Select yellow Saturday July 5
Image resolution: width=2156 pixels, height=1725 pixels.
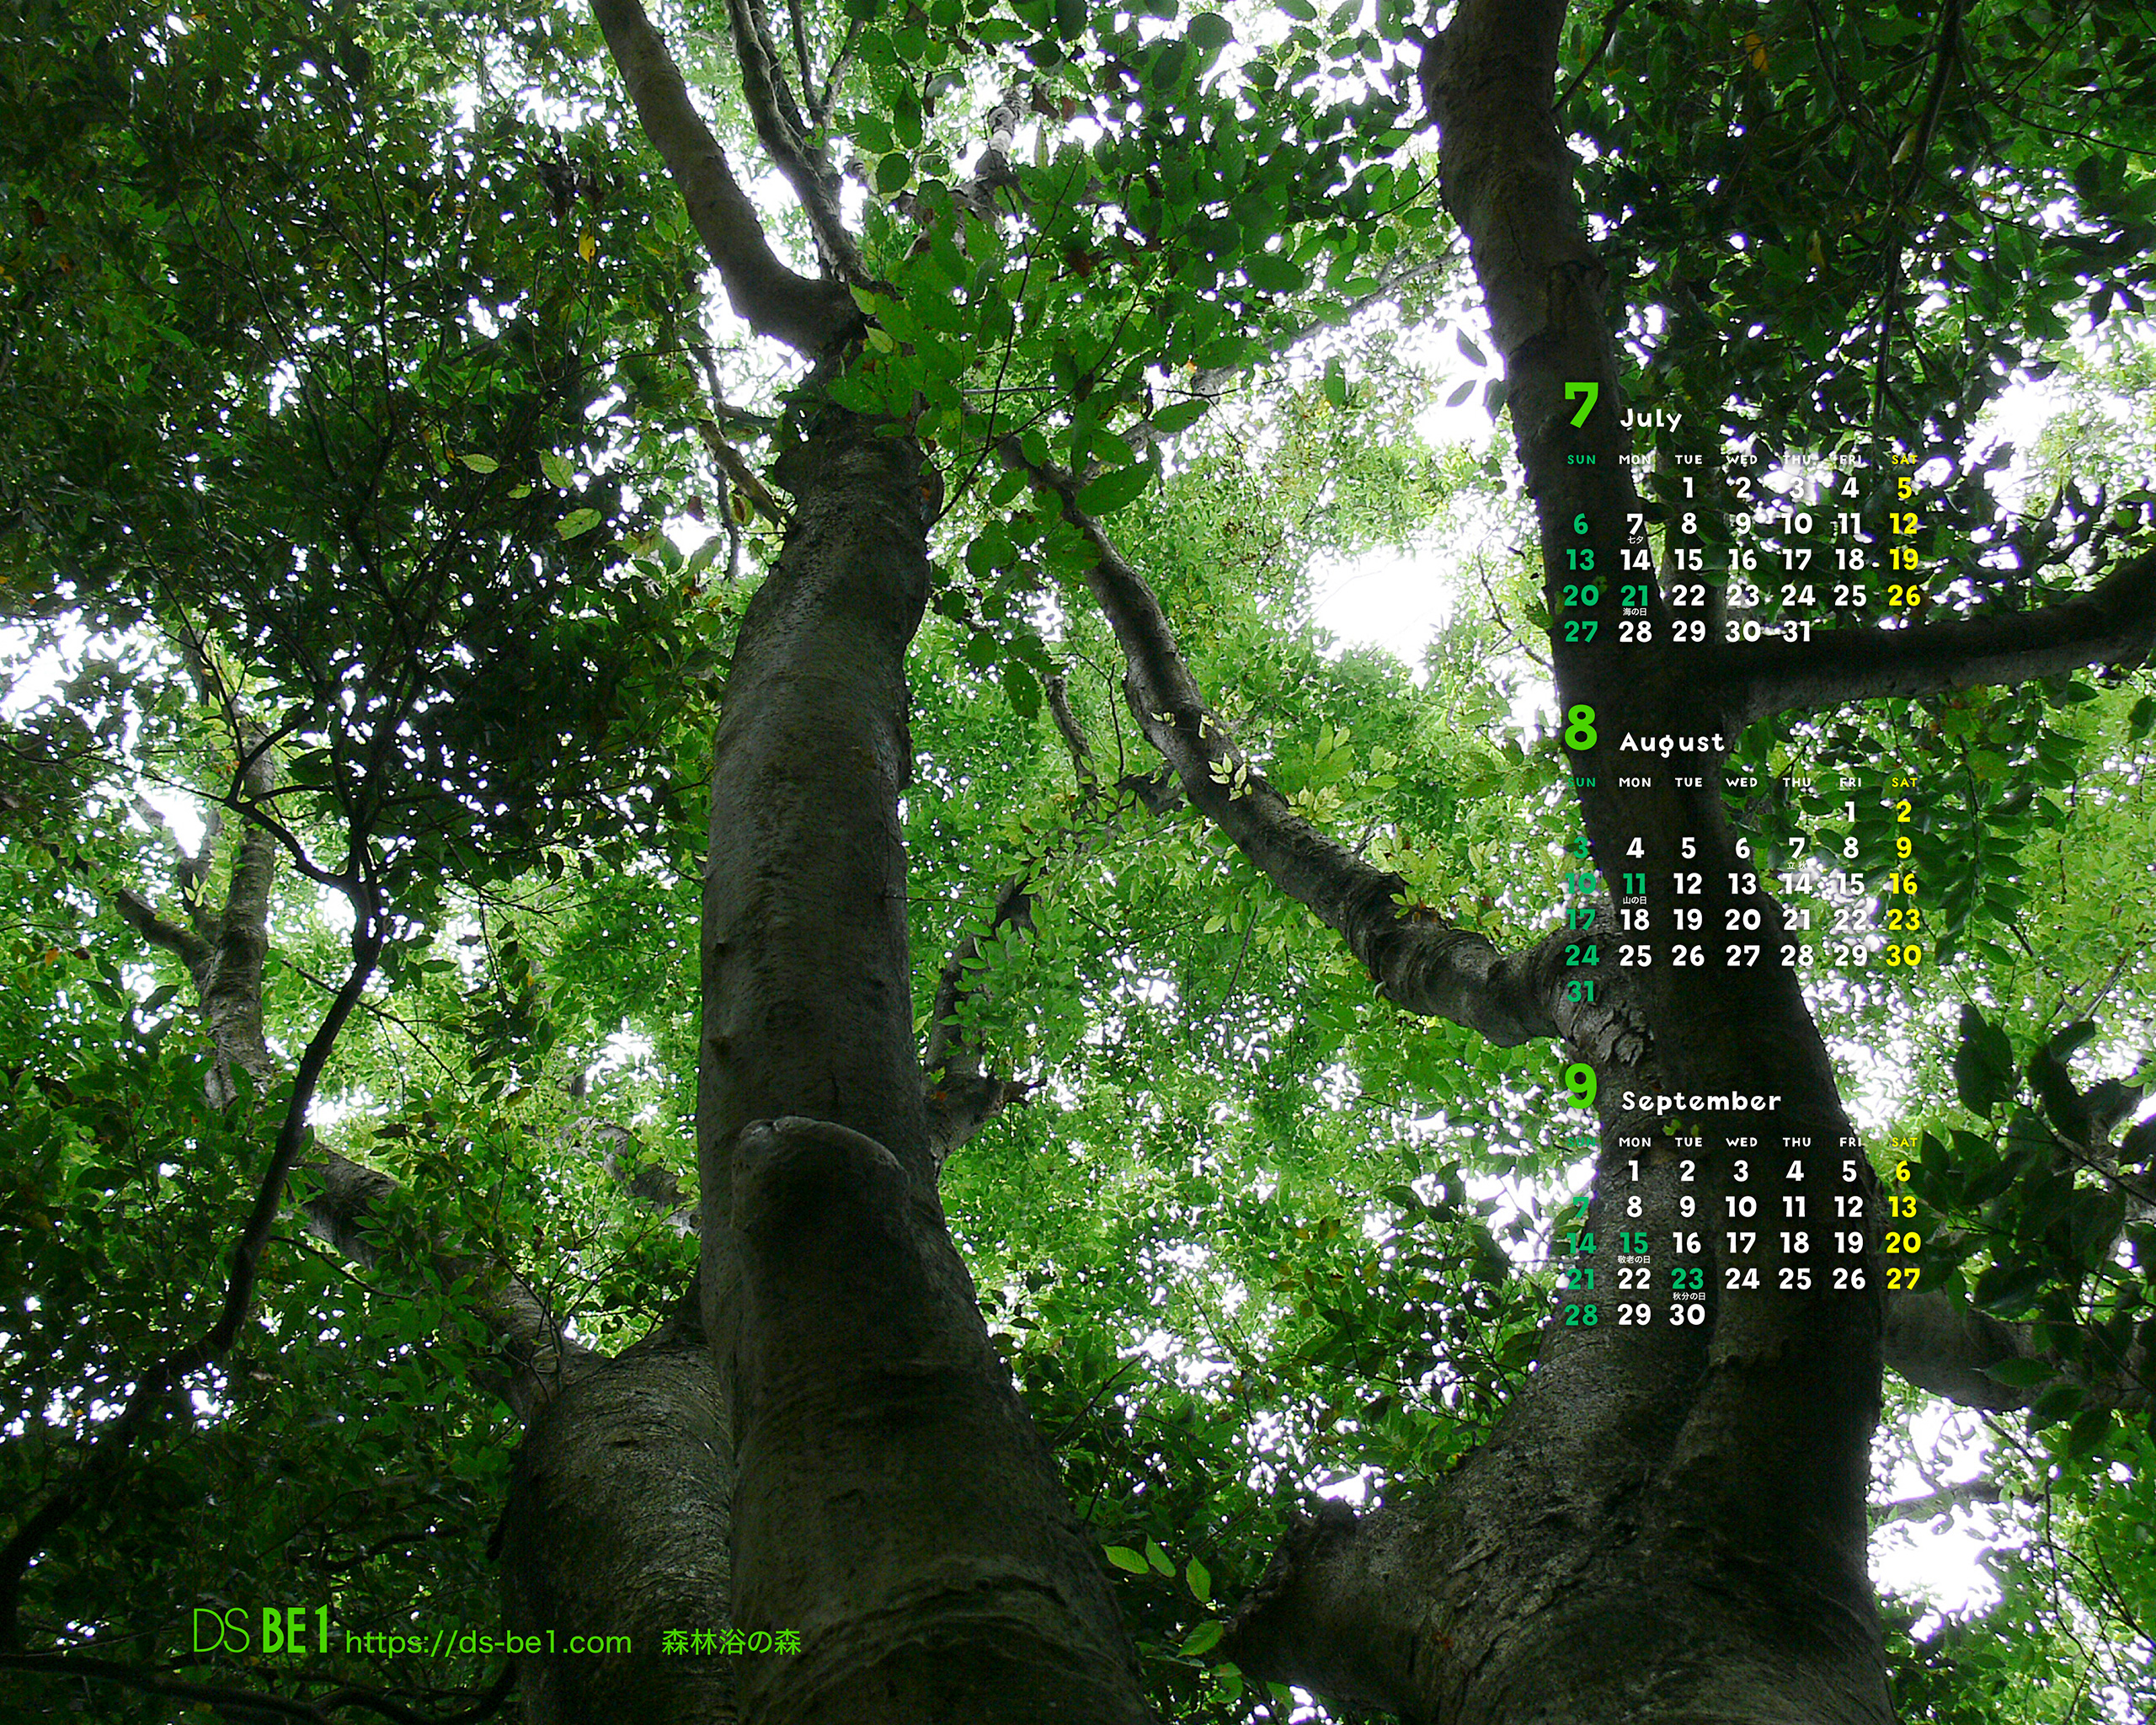point(1904,488)
